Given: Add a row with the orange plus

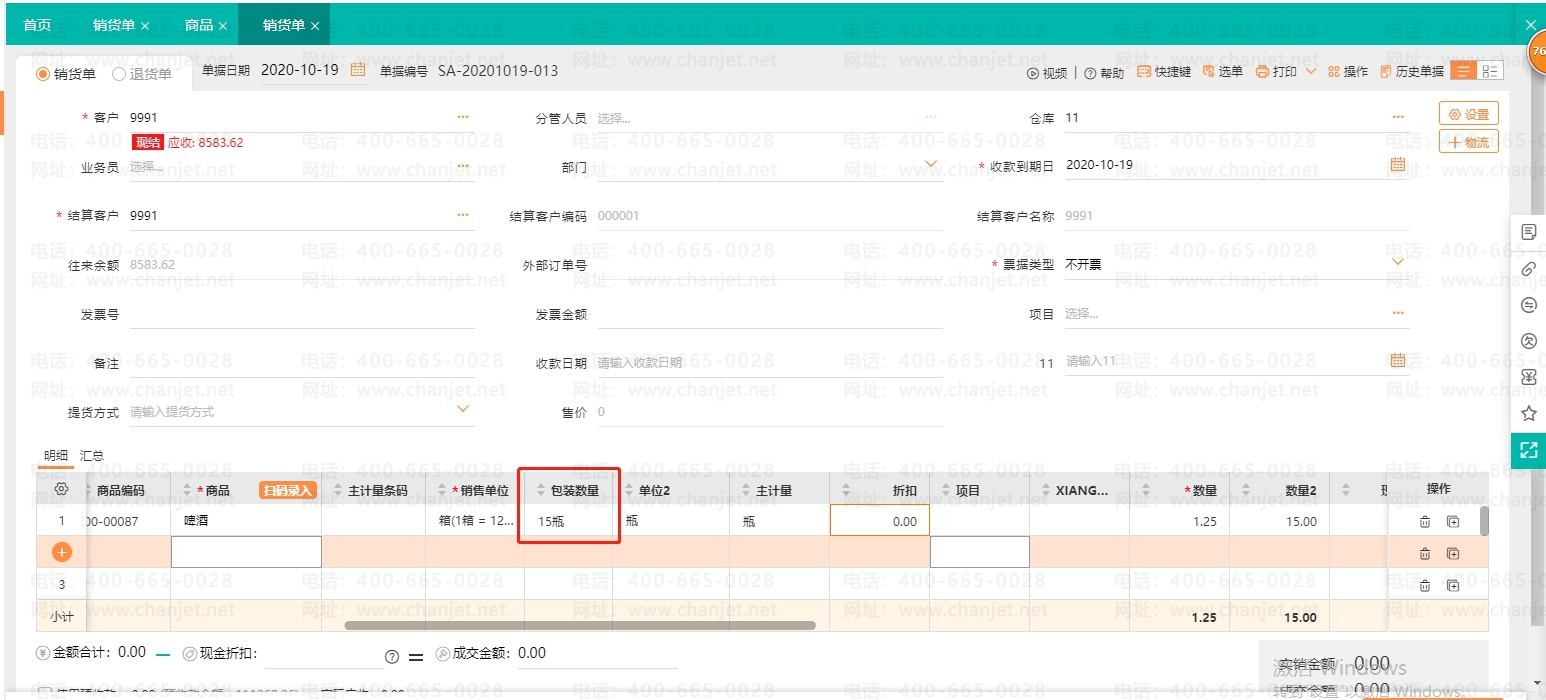Looking at the screenshot, I should tap(61, 552).
